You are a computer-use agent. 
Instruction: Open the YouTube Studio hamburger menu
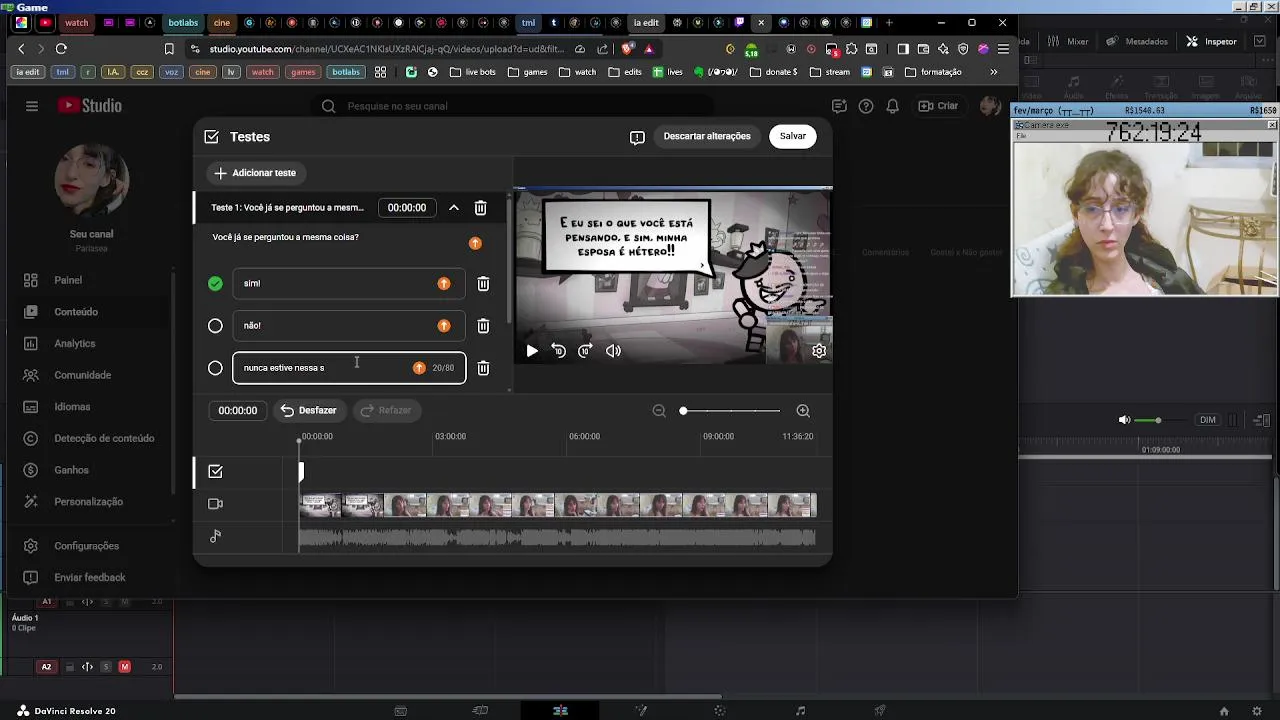(x=32, y=106)
